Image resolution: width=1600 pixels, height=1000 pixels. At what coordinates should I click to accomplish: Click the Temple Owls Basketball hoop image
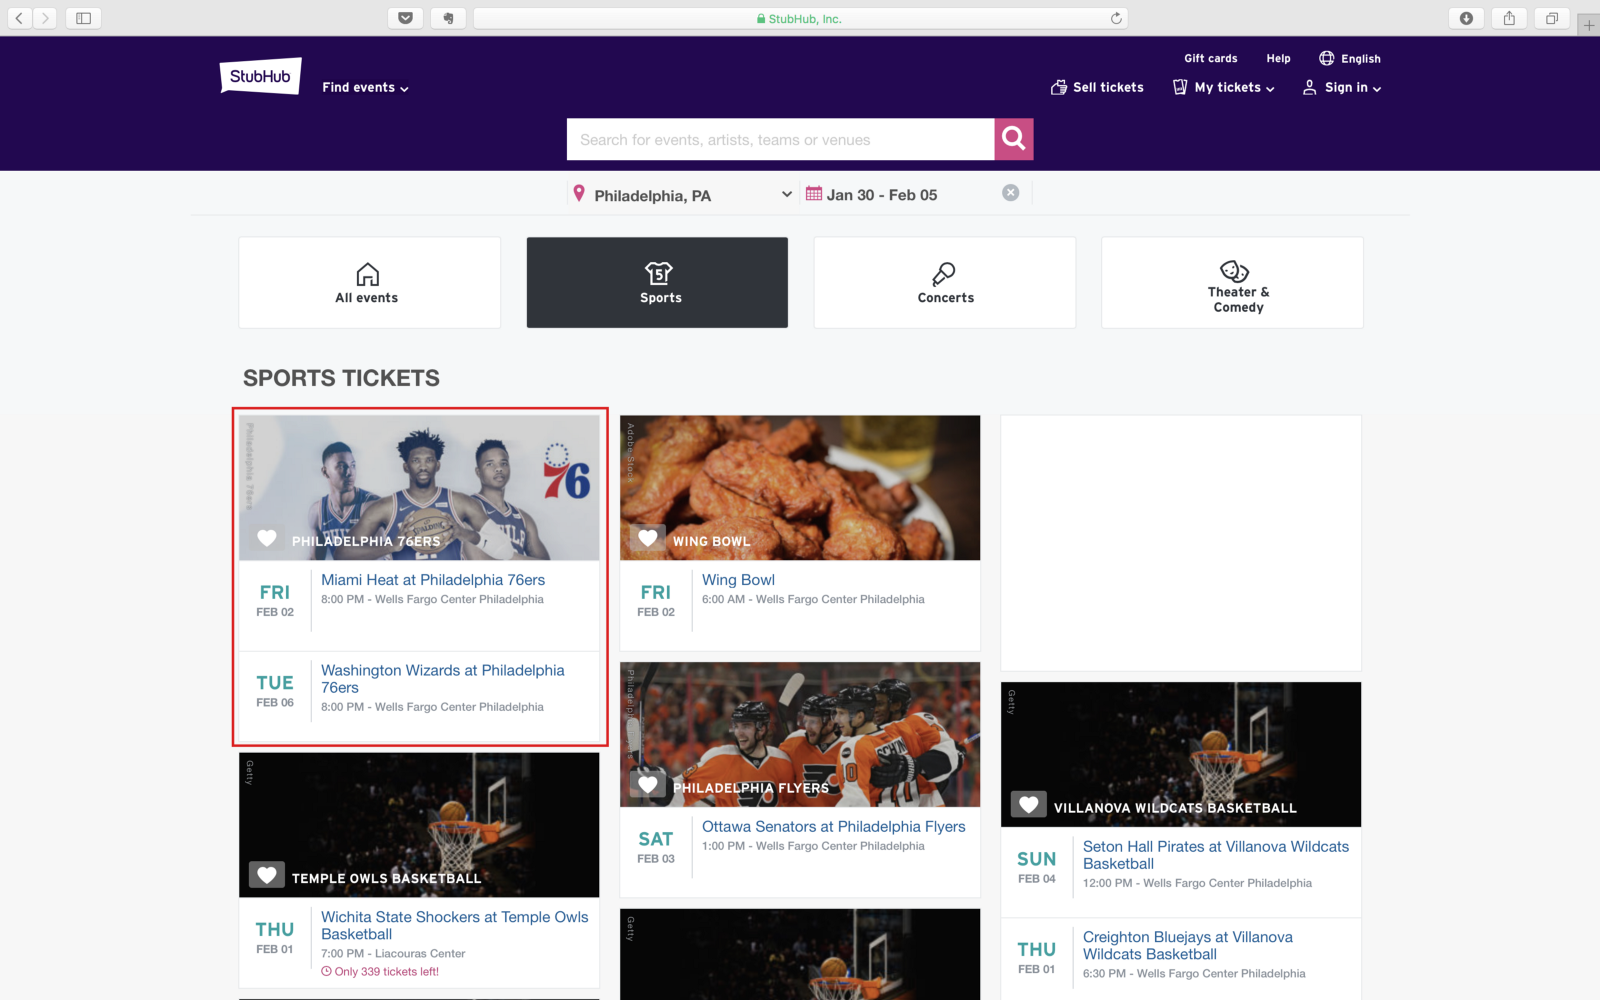[419, 824]
